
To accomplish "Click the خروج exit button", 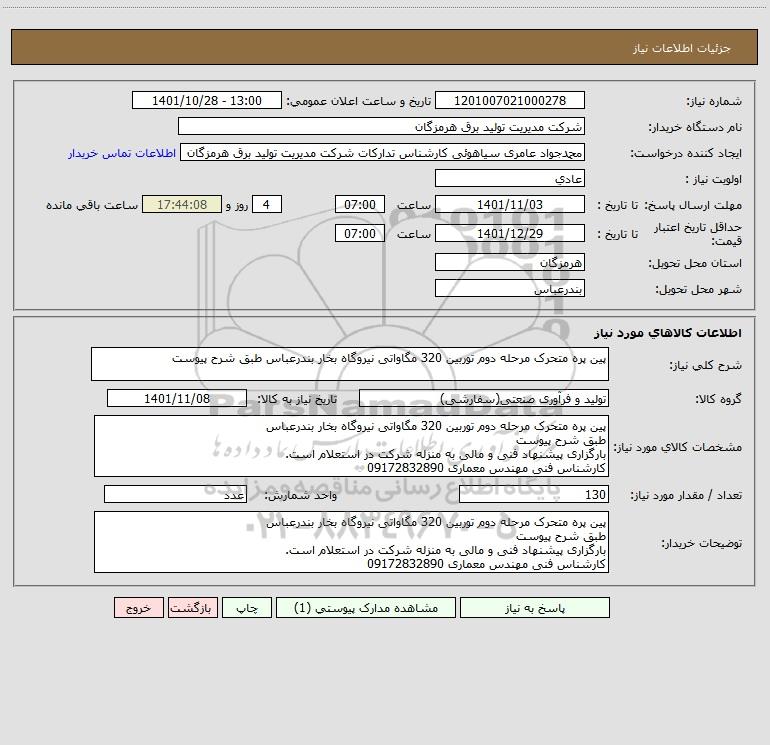I will tap(138, 607).
